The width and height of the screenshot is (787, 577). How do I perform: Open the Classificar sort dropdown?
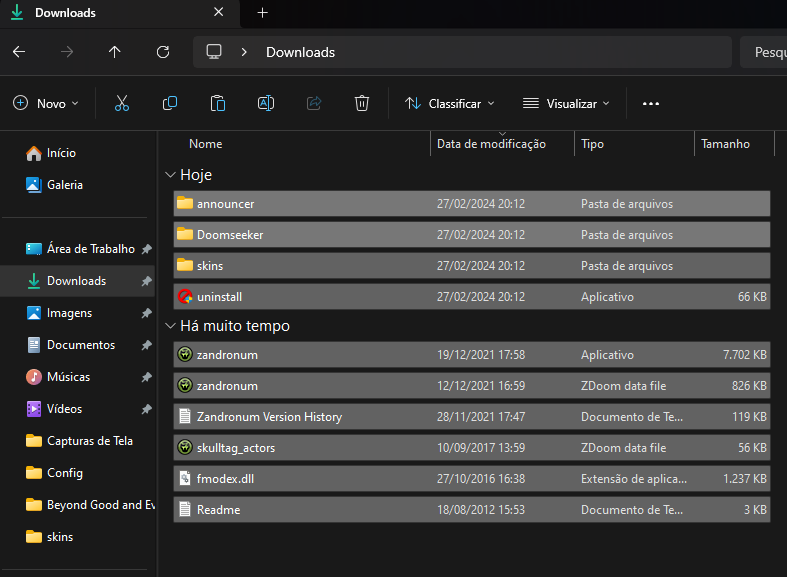tap(450, 103)
